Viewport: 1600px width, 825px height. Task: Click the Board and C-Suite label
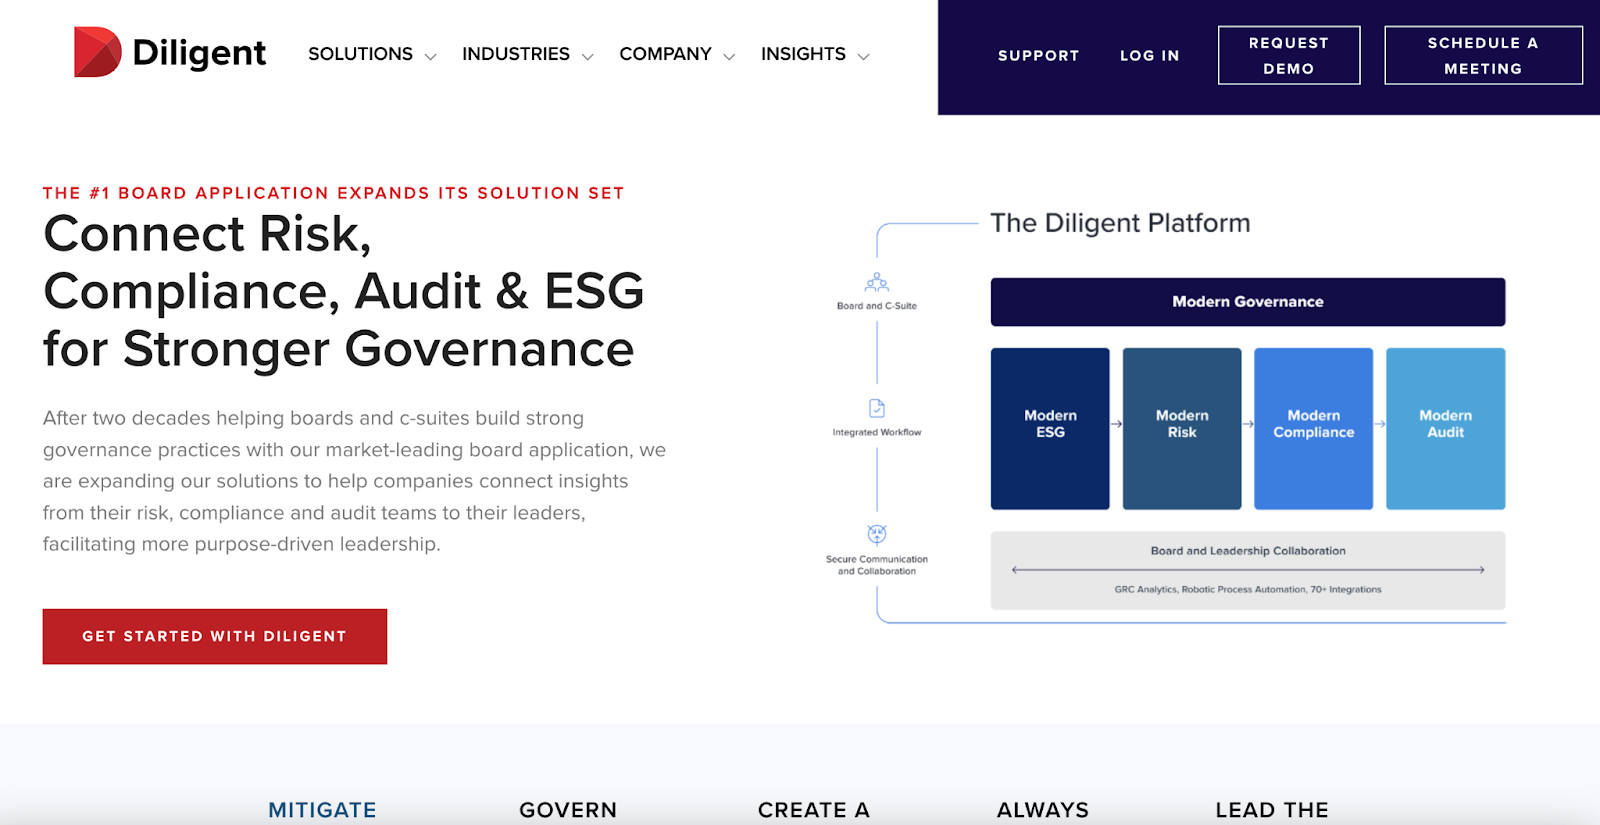tap(877, 306)
